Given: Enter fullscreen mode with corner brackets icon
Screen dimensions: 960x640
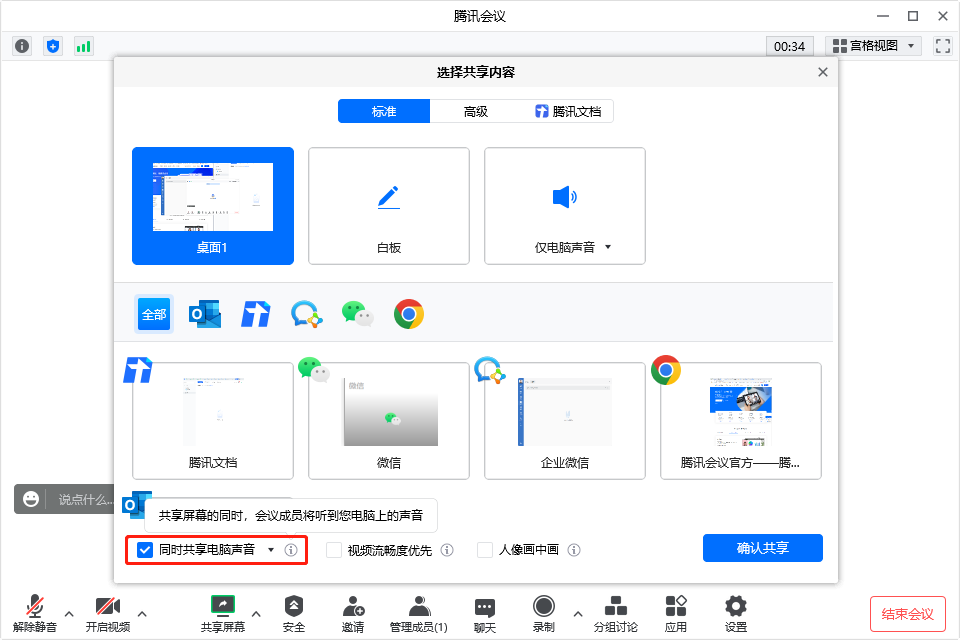Looking at the screenshot, I should click(943, 46).
